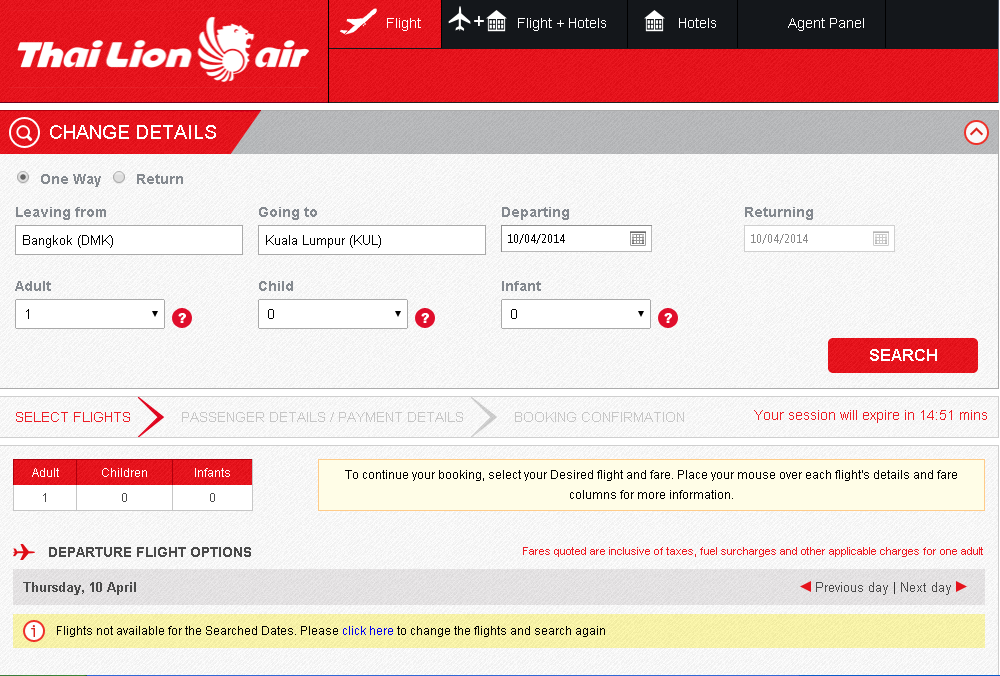Click the Adult column header in passenger table

tap(45, 473)
